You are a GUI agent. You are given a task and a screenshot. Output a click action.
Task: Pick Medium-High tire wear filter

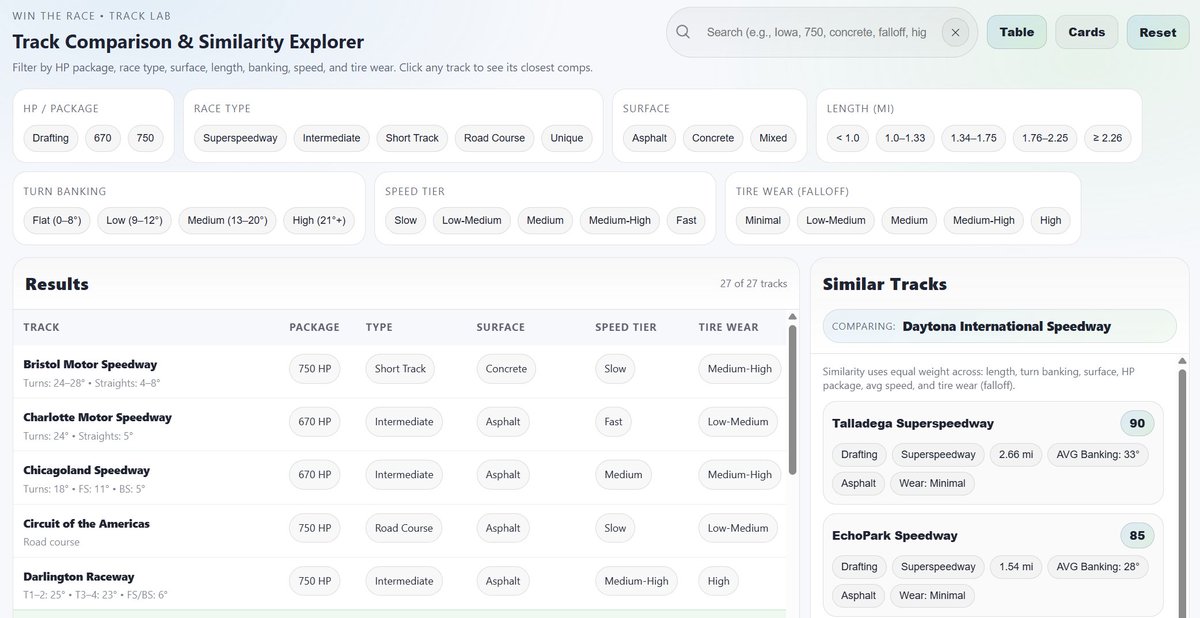tap(984, 220)
